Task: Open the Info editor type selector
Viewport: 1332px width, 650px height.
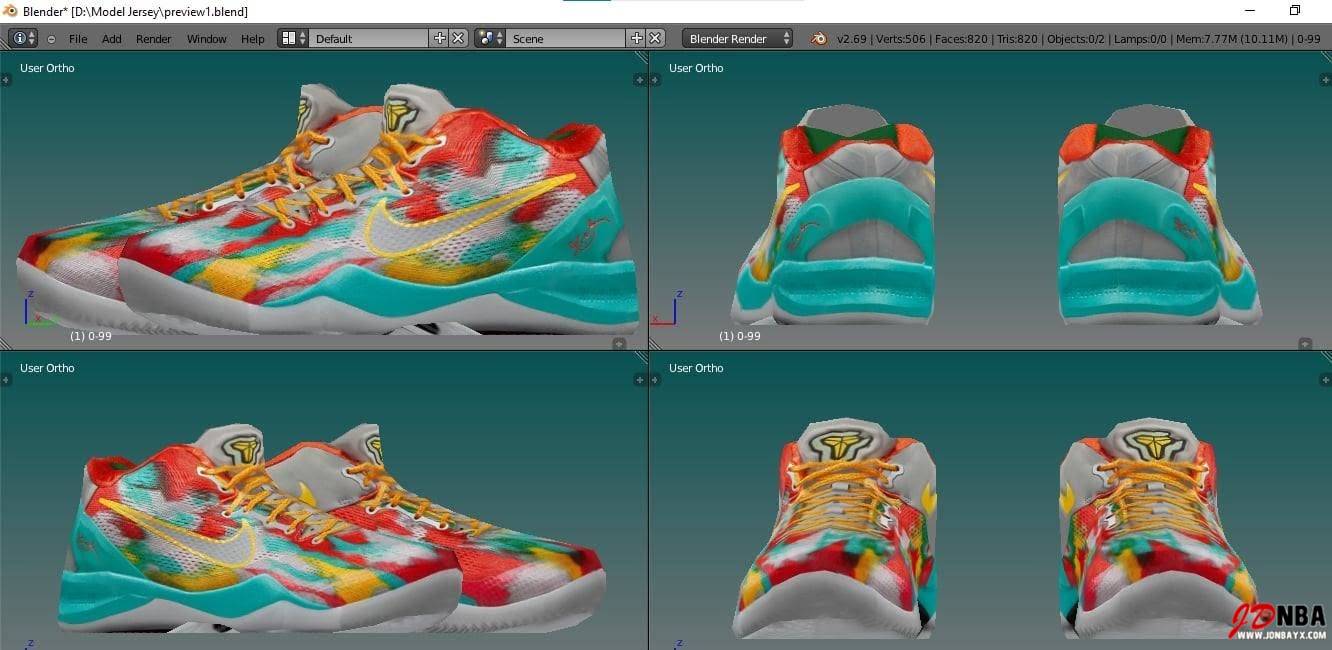Action: [23, 38]
